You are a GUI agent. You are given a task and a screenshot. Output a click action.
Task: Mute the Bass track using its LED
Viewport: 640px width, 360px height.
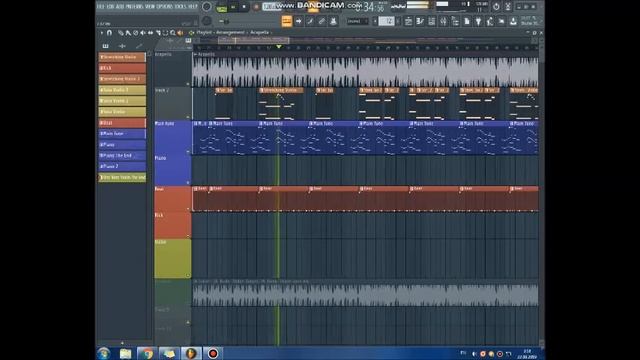[188, 209]
